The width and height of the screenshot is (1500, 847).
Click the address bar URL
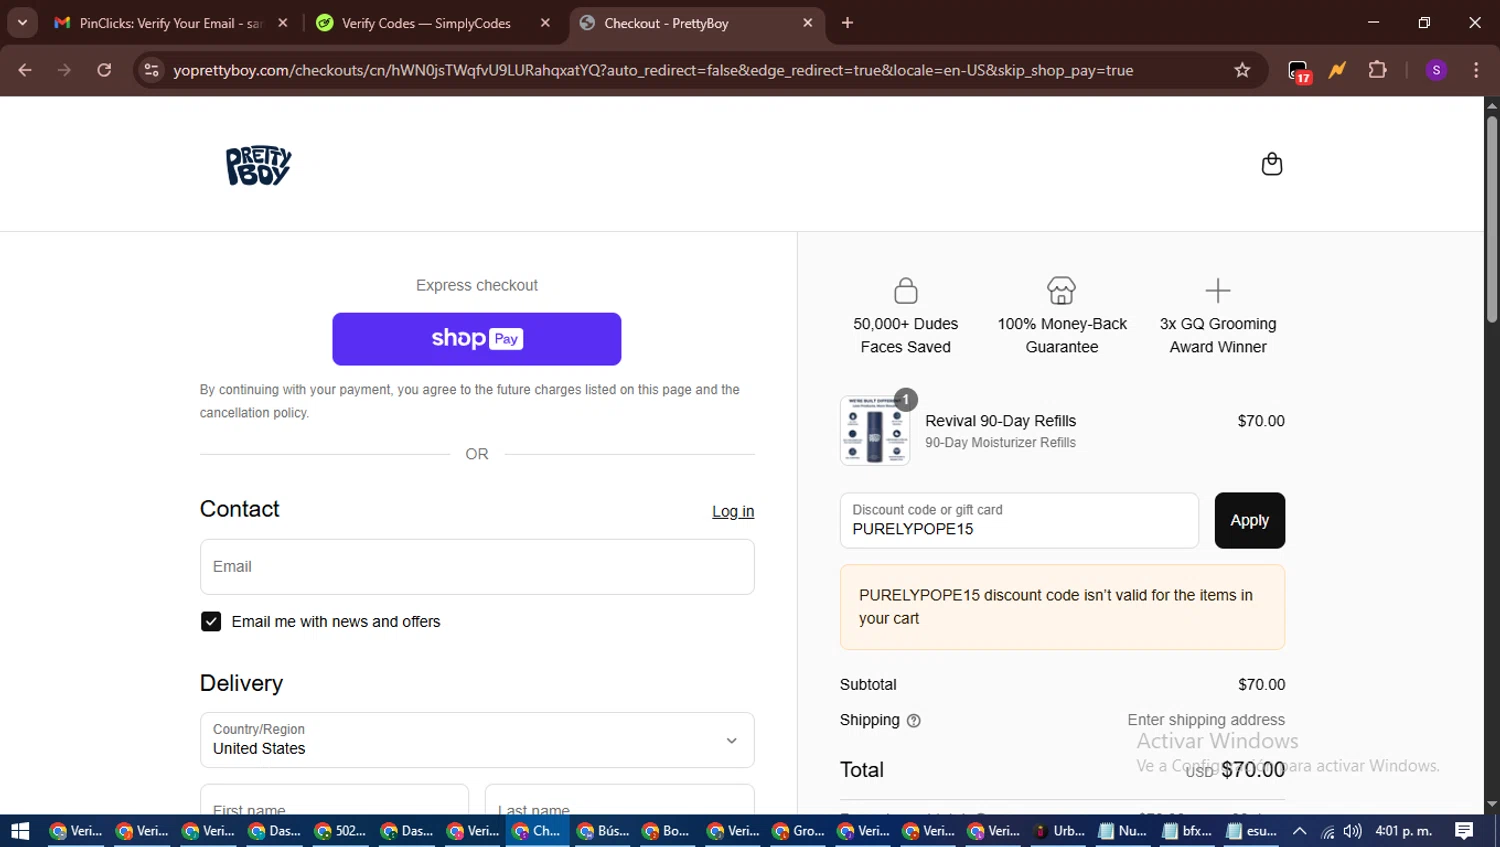pyautogui.click(x=652, y=70)
